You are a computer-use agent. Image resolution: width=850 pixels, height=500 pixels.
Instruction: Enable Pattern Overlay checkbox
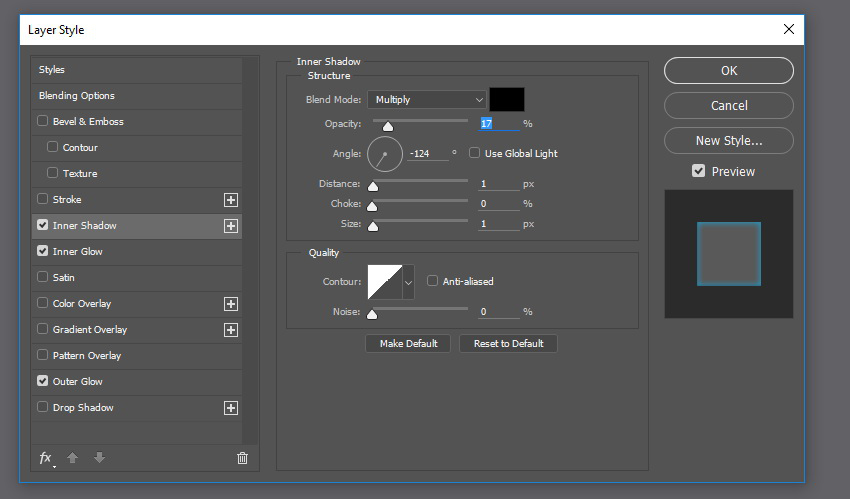42,355
